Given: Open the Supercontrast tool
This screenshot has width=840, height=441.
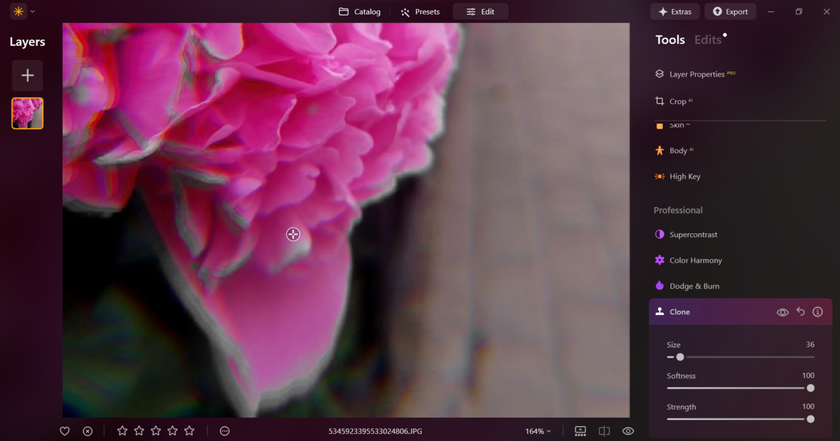Looking at the screenshot, I should tap(693, 235).
